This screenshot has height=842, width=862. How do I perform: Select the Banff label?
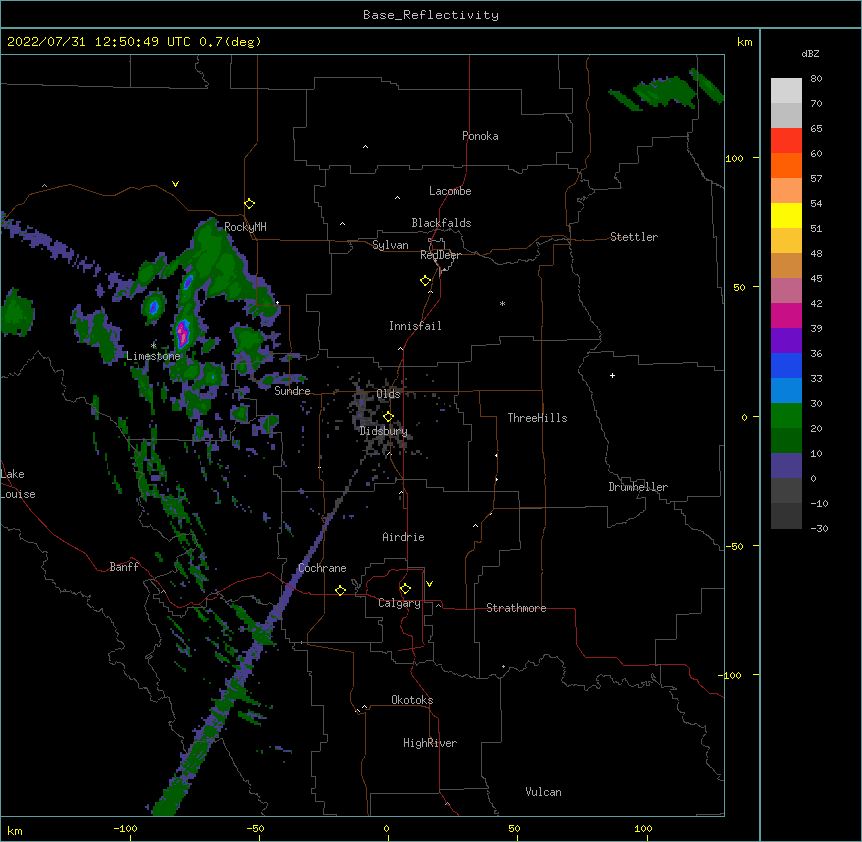tap(124, 567)
